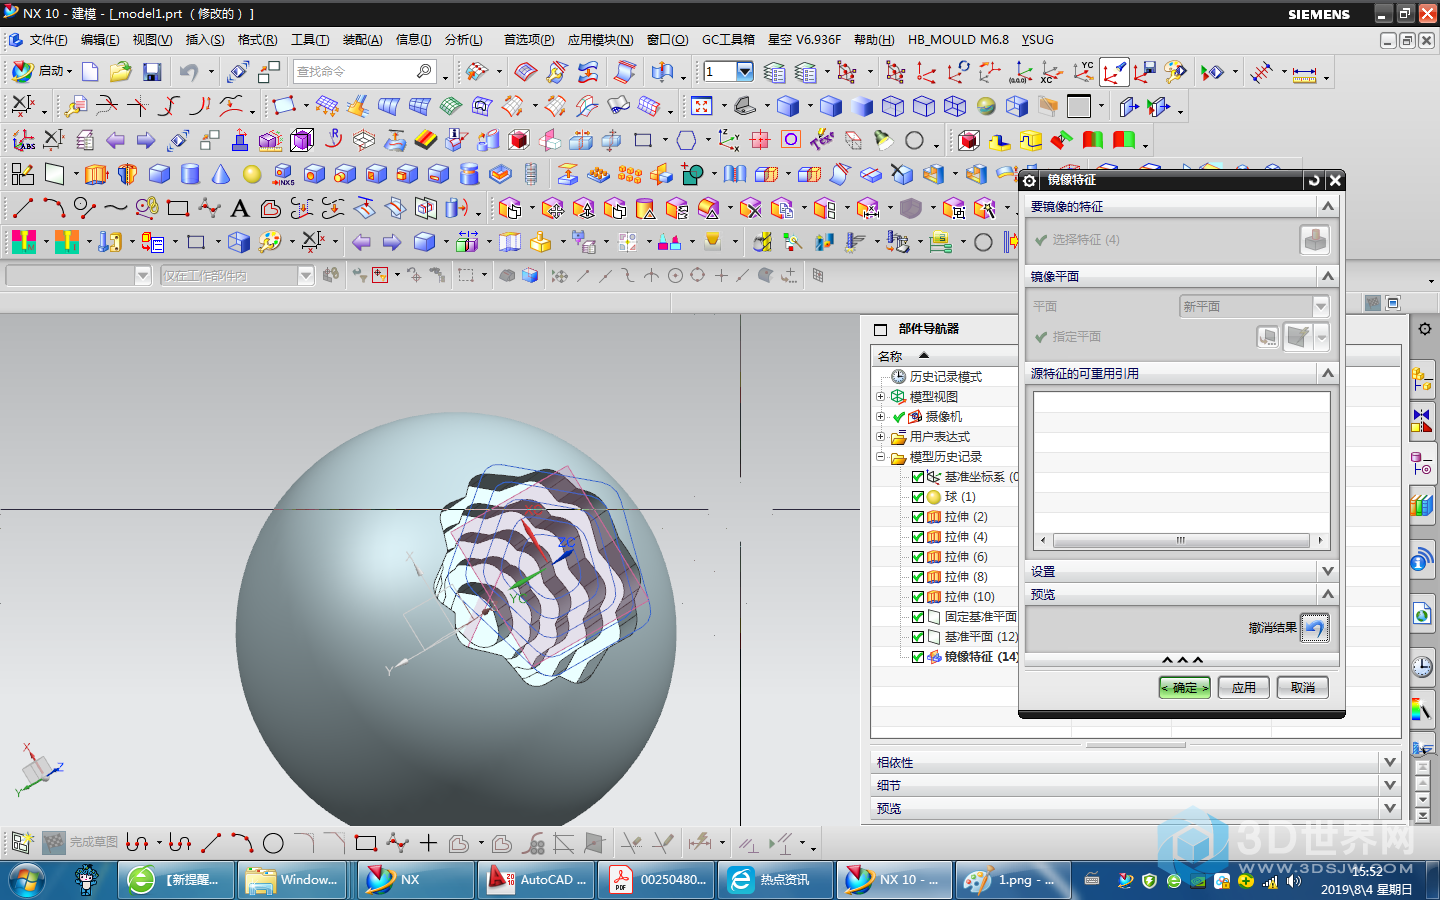Choose the Line sketch tool

23,208
